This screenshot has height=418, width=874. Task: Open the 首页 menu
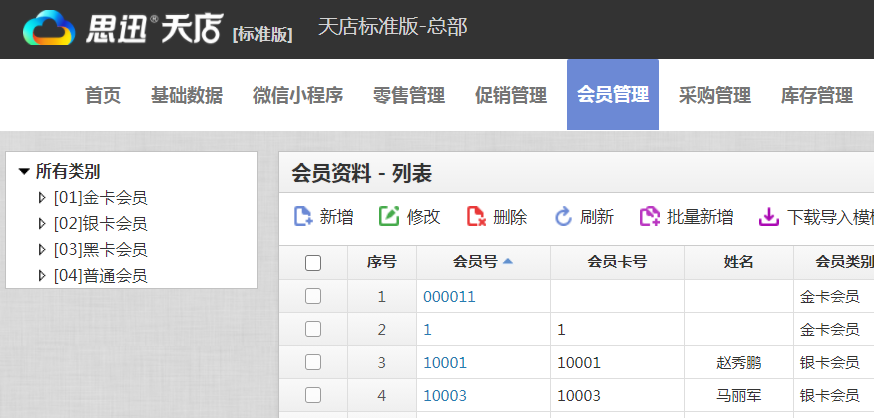tap(103, 95)
